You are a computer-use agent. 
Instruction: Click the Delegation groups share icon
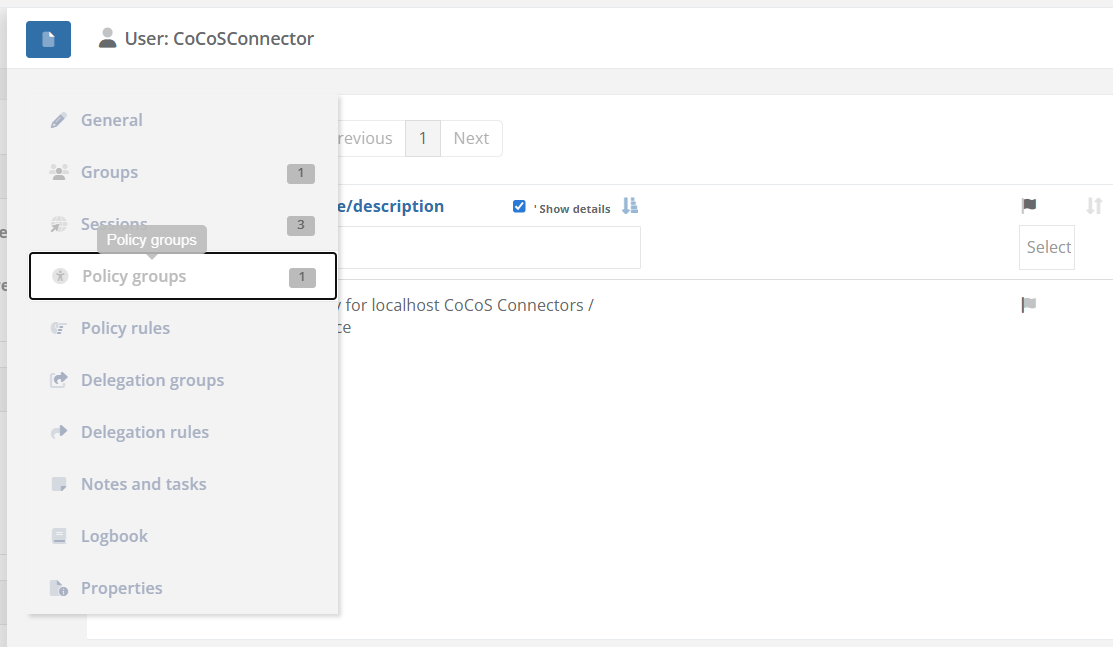pyautogui.click(x=59, y=380)
